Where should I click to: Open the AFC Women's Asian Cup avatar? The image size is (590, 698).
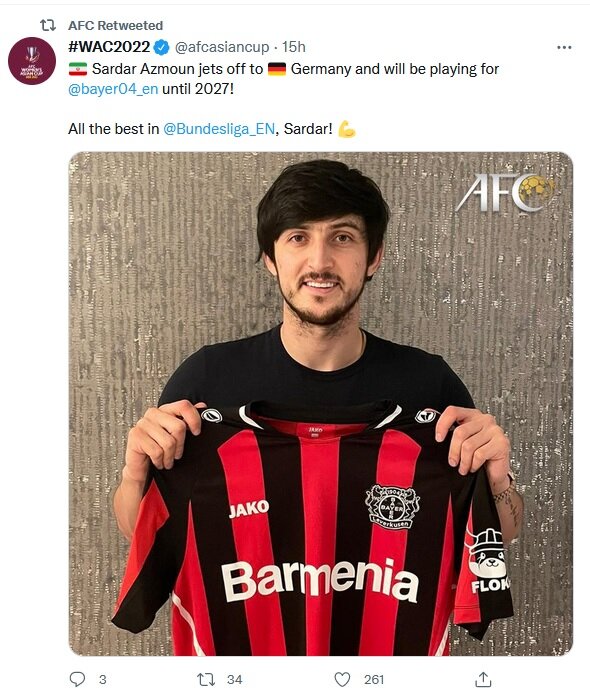point(32,61)
